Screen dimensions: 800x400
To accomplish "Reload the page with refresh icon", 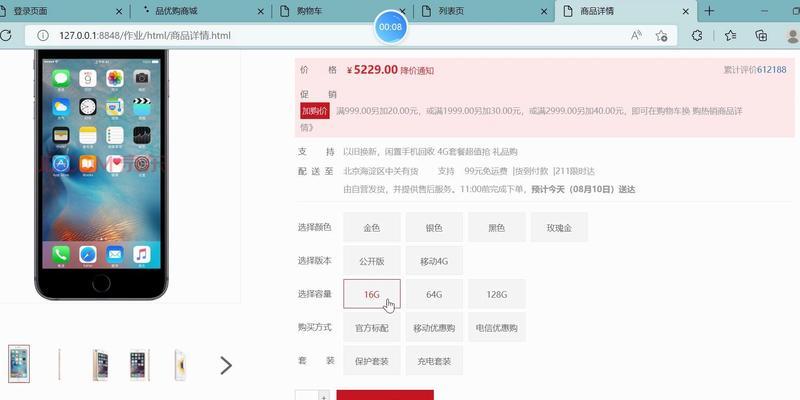I will 6,35.
